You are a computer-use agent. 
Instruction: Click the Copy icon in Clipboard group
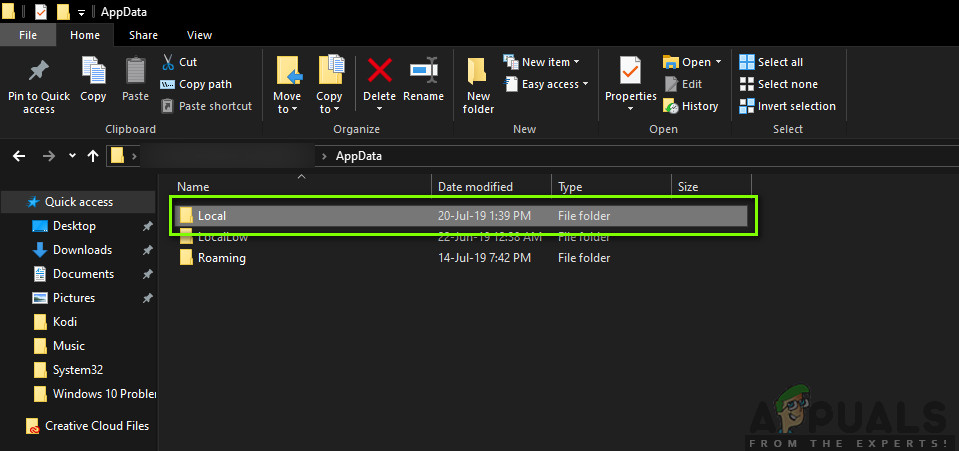pyautogui.click(x=94, y=70)
